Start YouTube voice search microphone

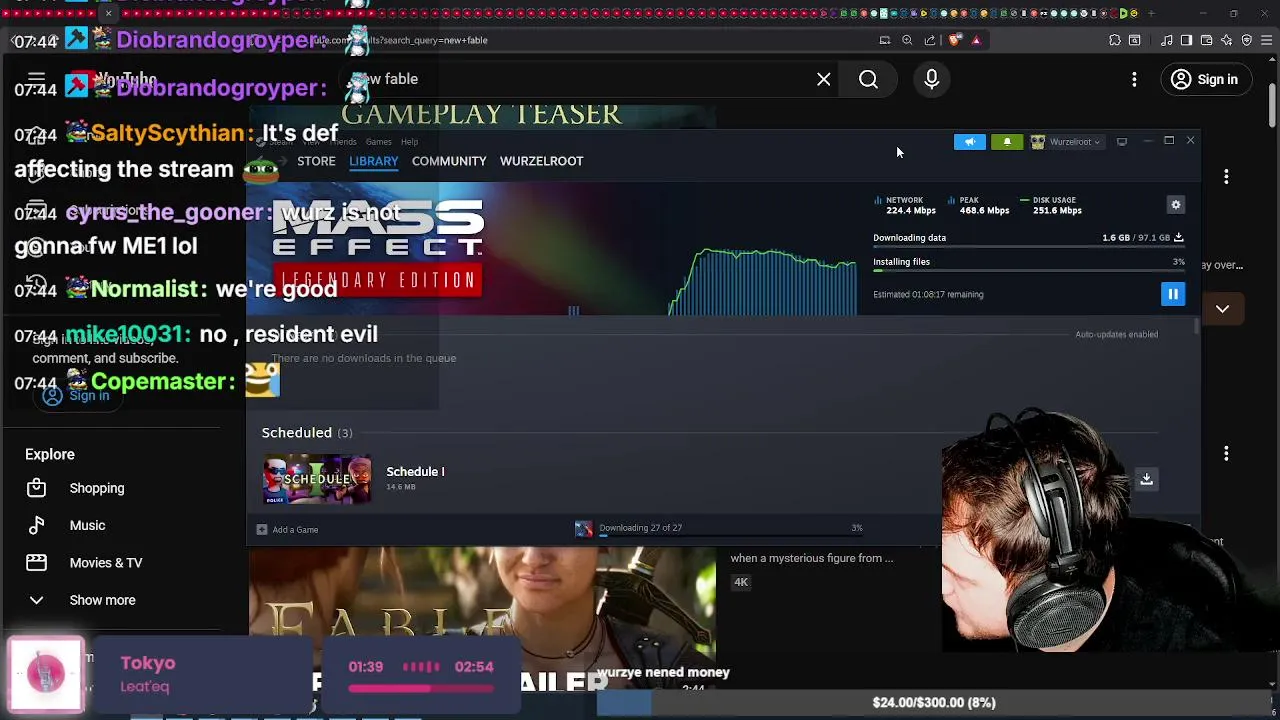pyautogui.click(x=931, y=79)
